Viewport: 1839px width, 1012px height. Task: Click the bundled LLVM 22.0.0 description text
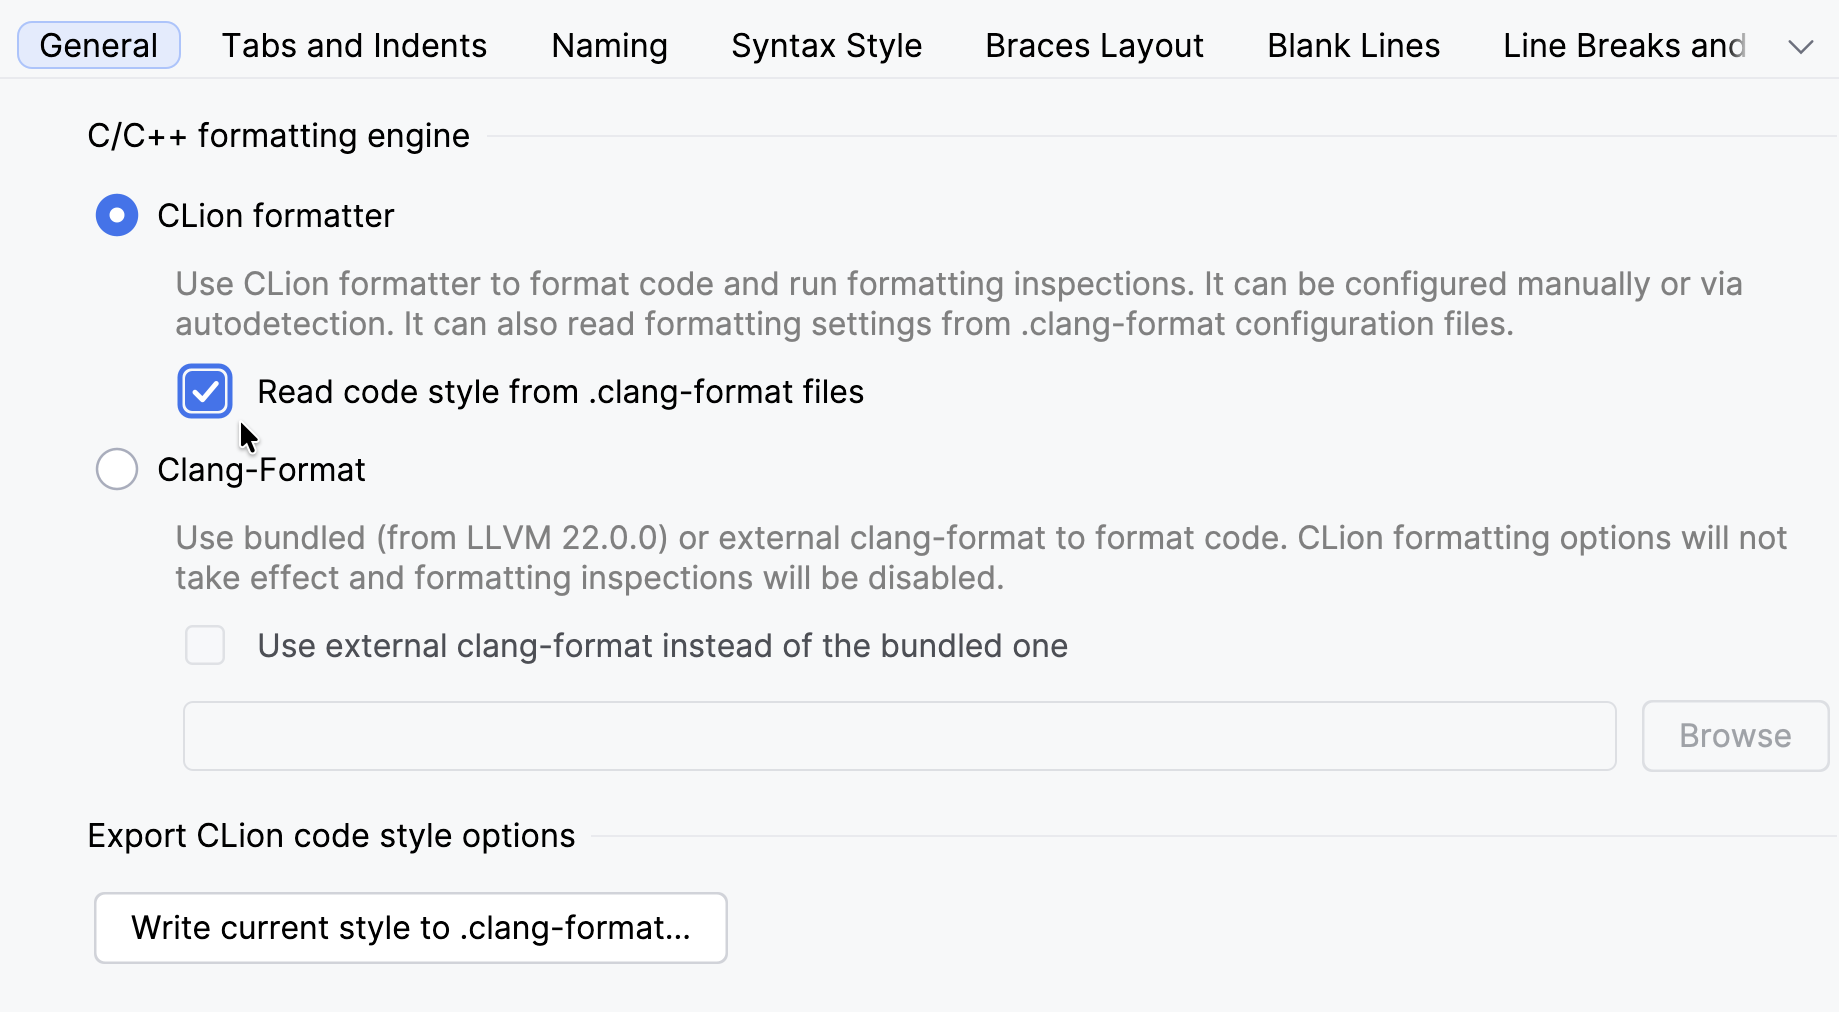(981, 558)
